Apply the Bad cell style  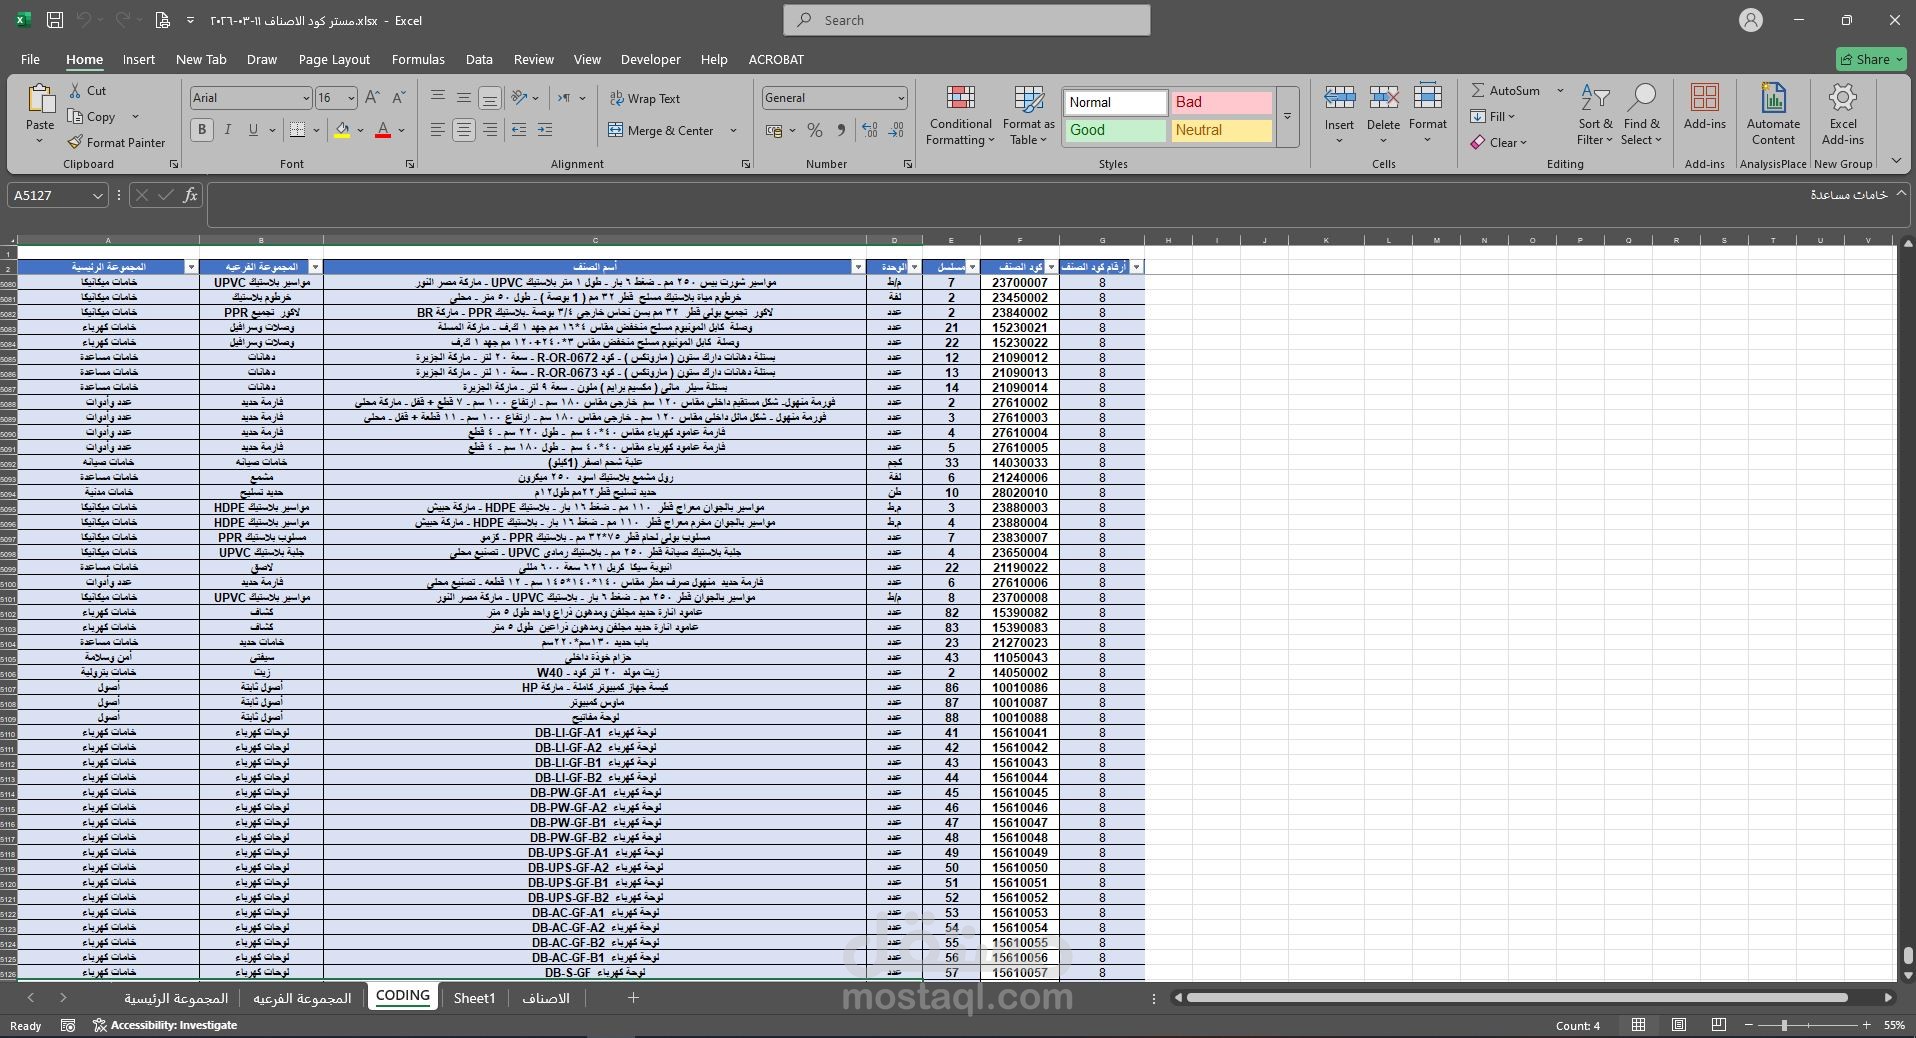click(x=1221, y=102)
